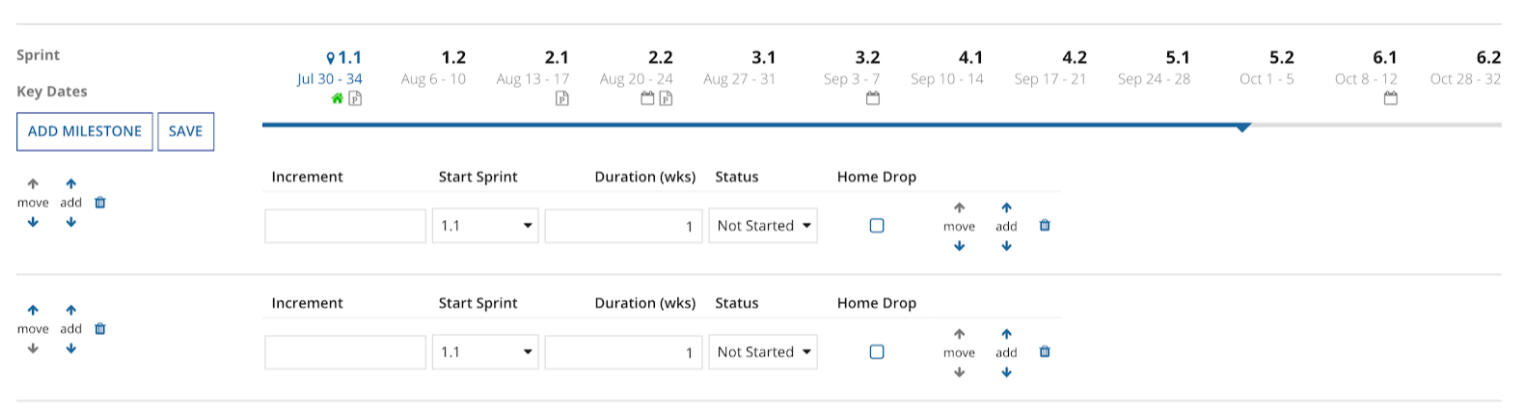Click the calendar icon under sprint 6.1
This screenshot has width=1518, height=418.
pyautogui.click(x=1389, y=98)
